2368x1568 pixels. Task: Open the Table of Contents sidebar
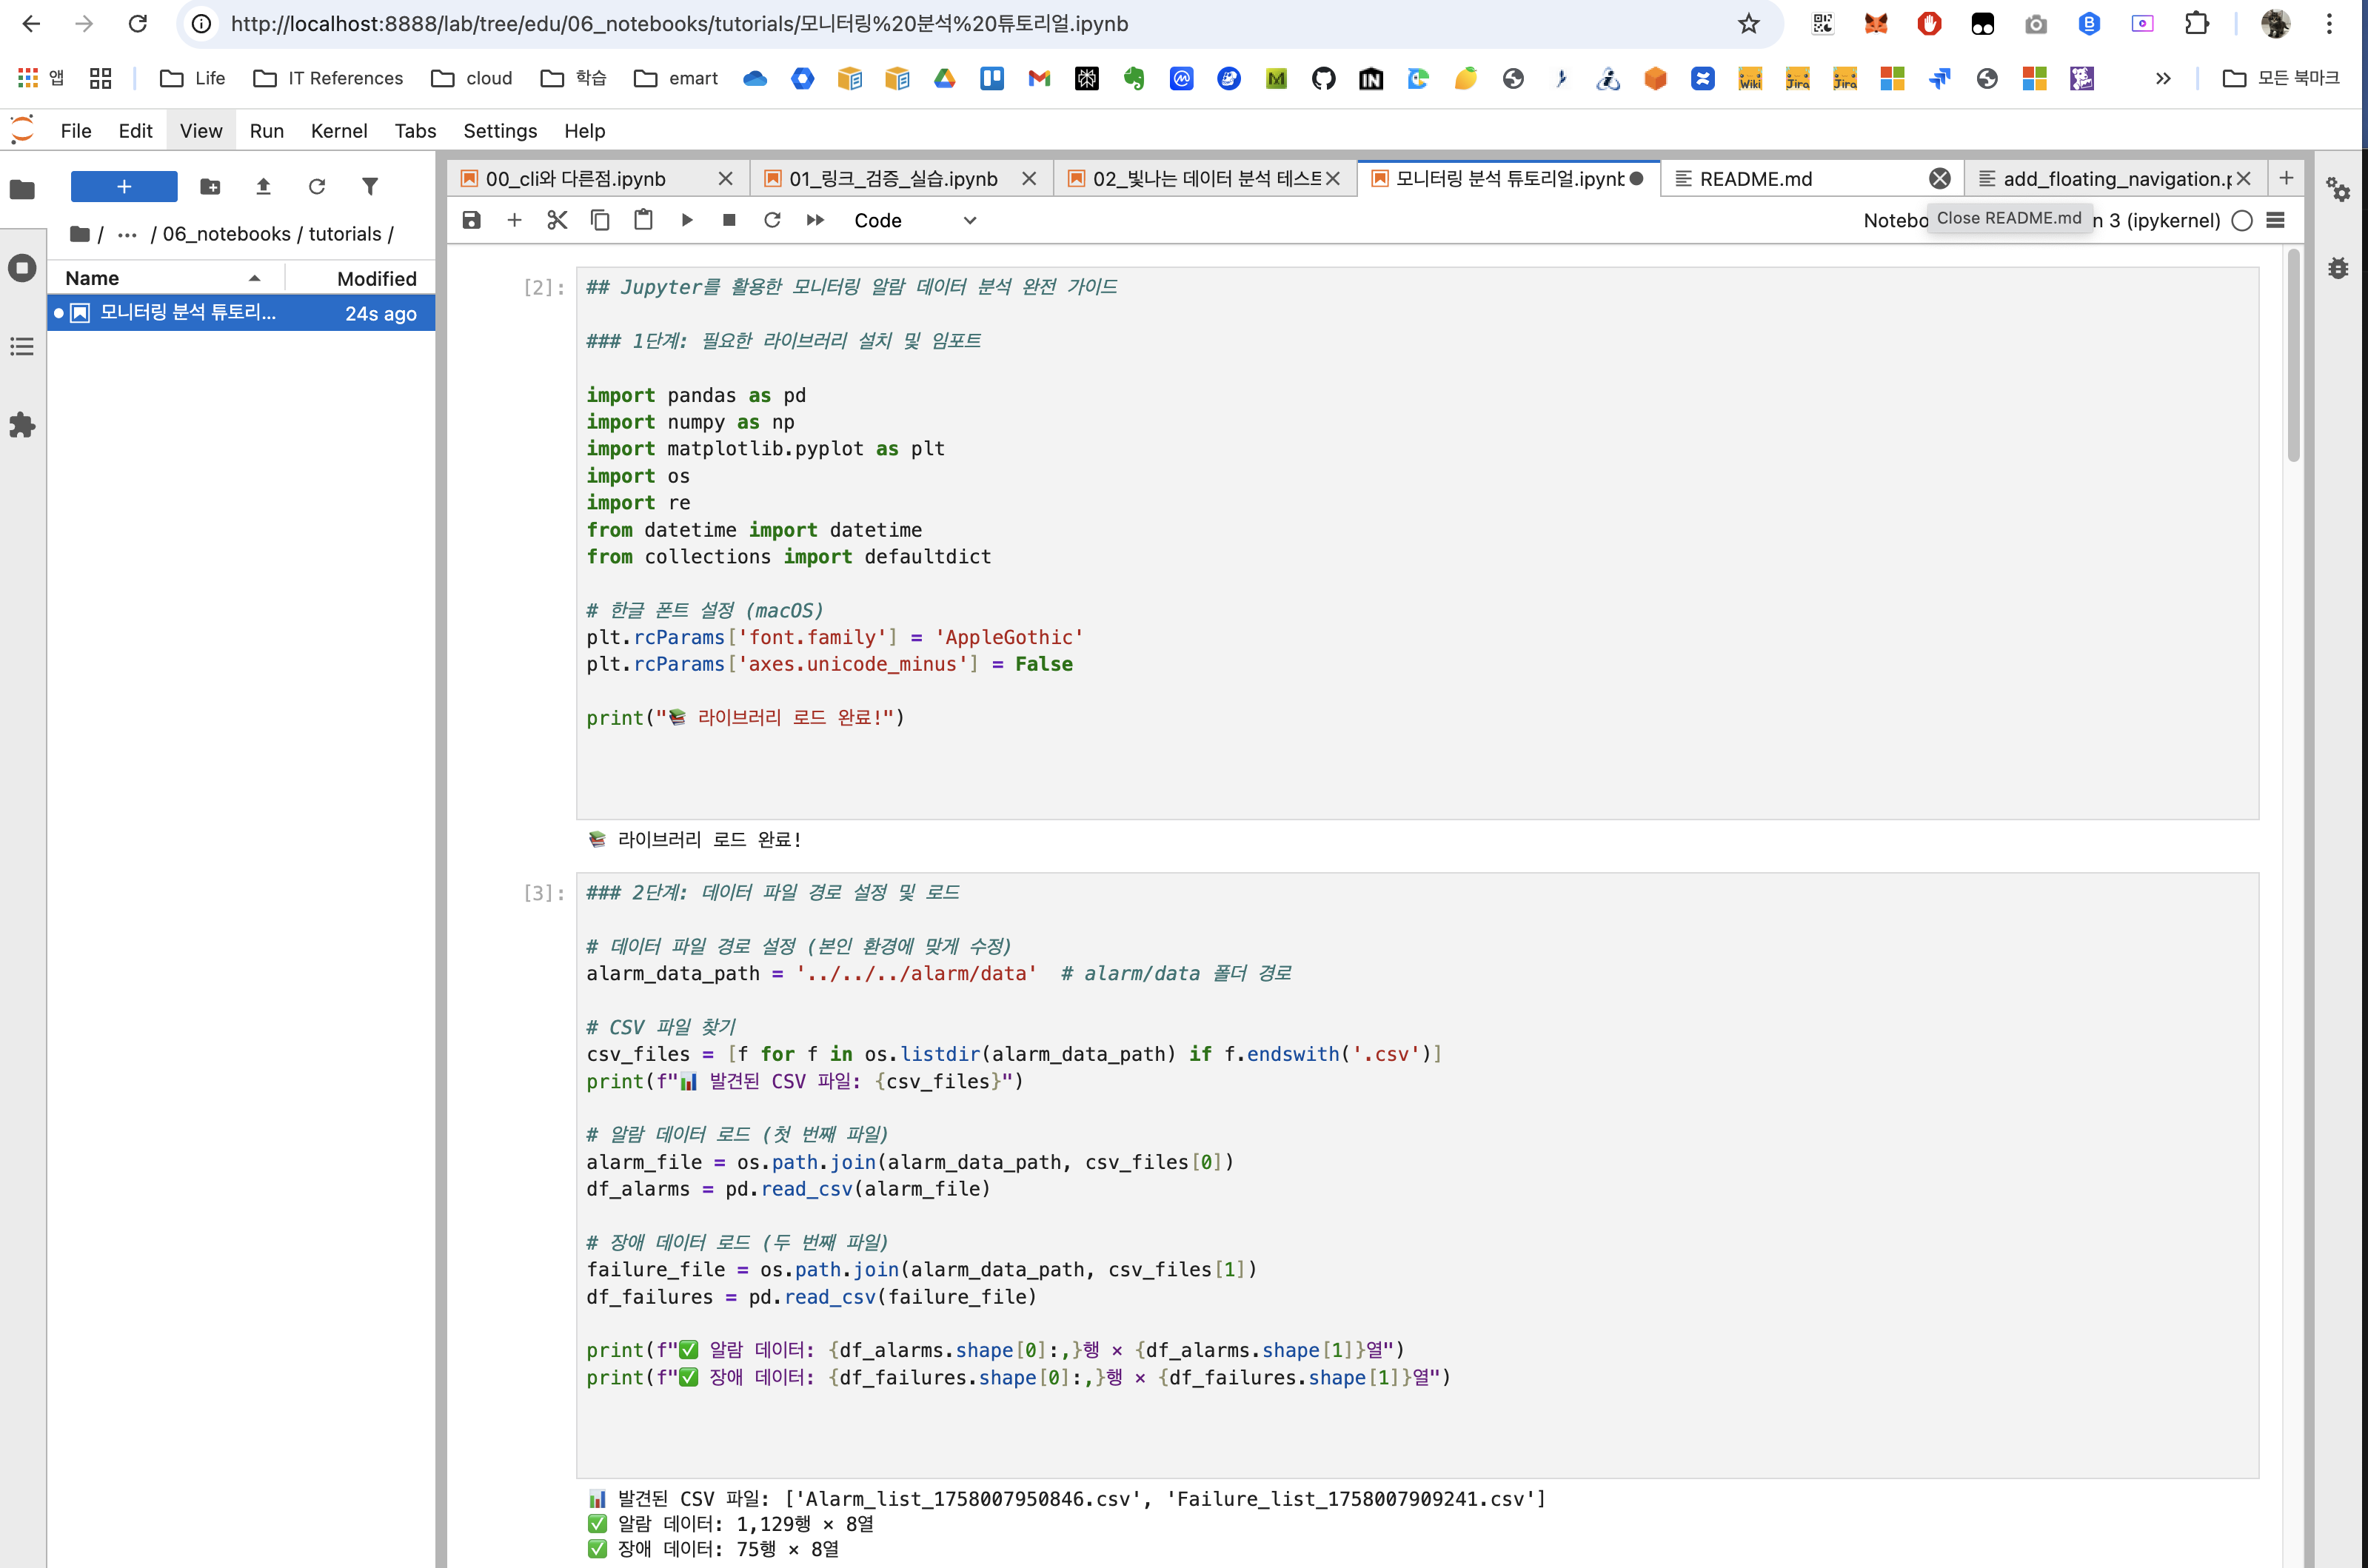(x=22, y=347)
